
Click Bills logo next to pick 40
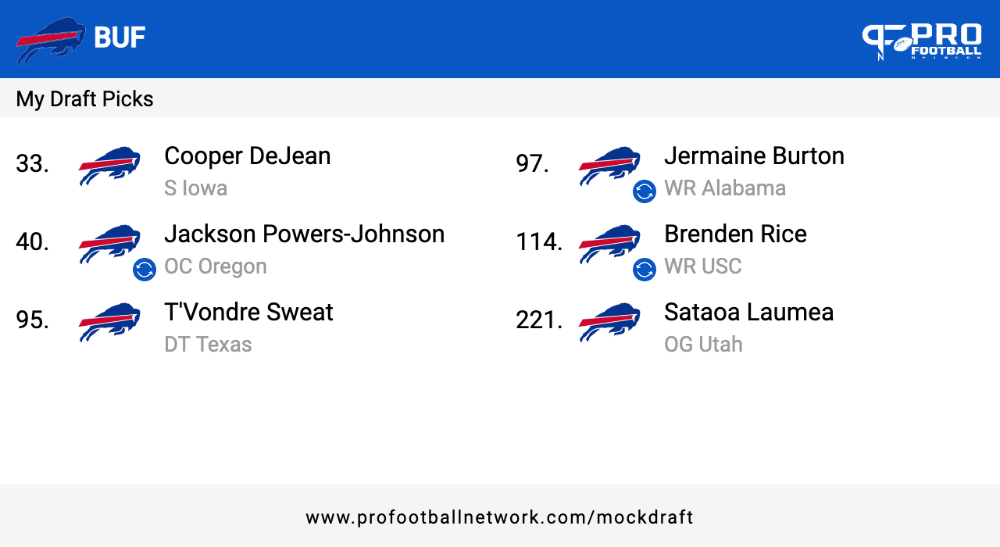pyautogui.click(x=109, y=244)
